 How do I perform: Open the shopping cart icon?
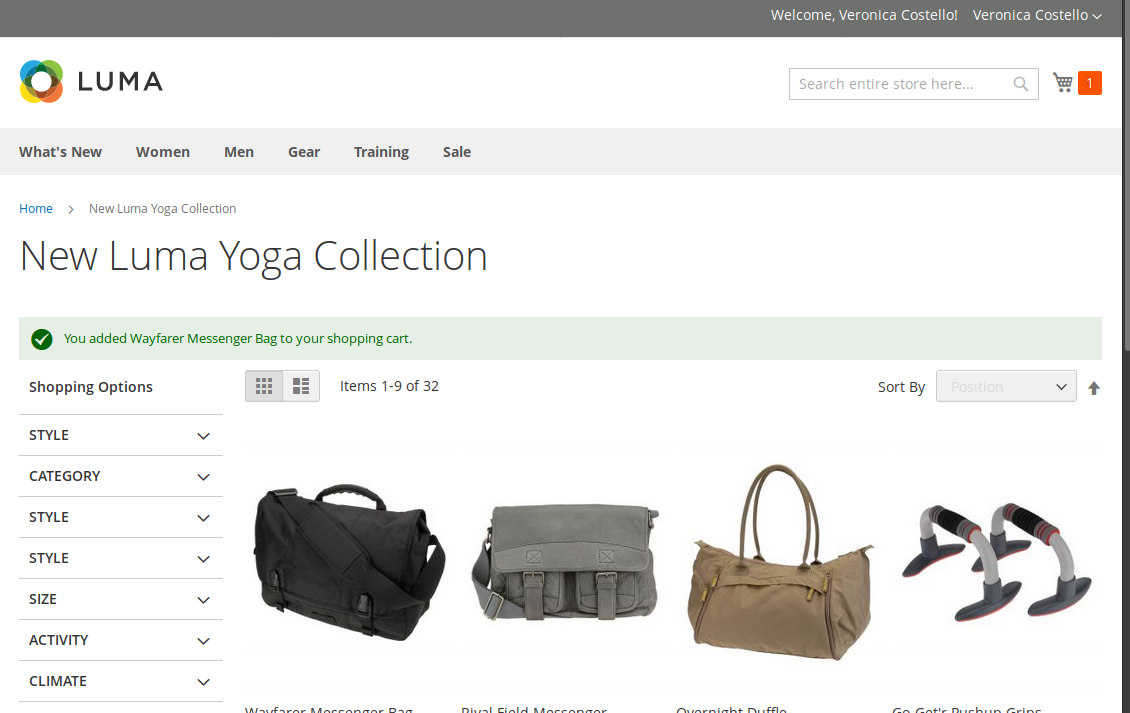1063,83
